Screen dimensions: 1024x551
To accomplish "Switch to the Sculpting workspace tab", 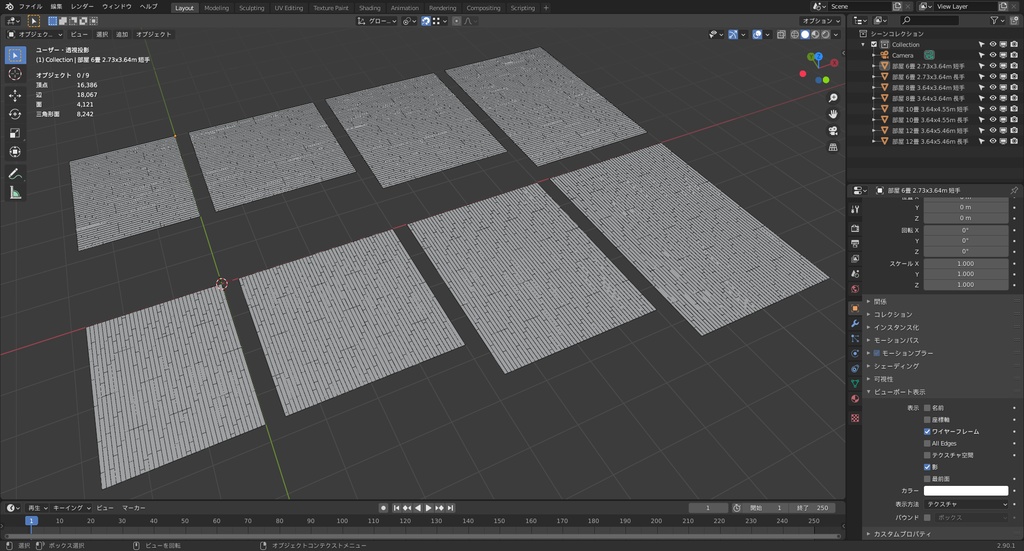I will coord(251,7).
